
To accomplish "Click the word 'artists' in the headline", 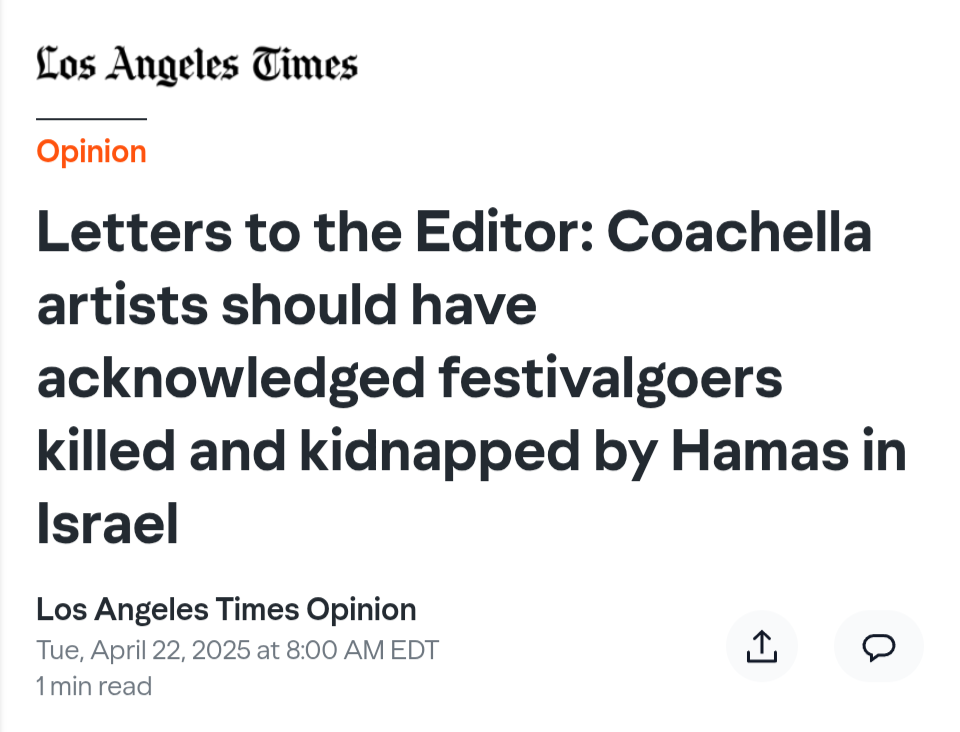I will click(122, 305).
